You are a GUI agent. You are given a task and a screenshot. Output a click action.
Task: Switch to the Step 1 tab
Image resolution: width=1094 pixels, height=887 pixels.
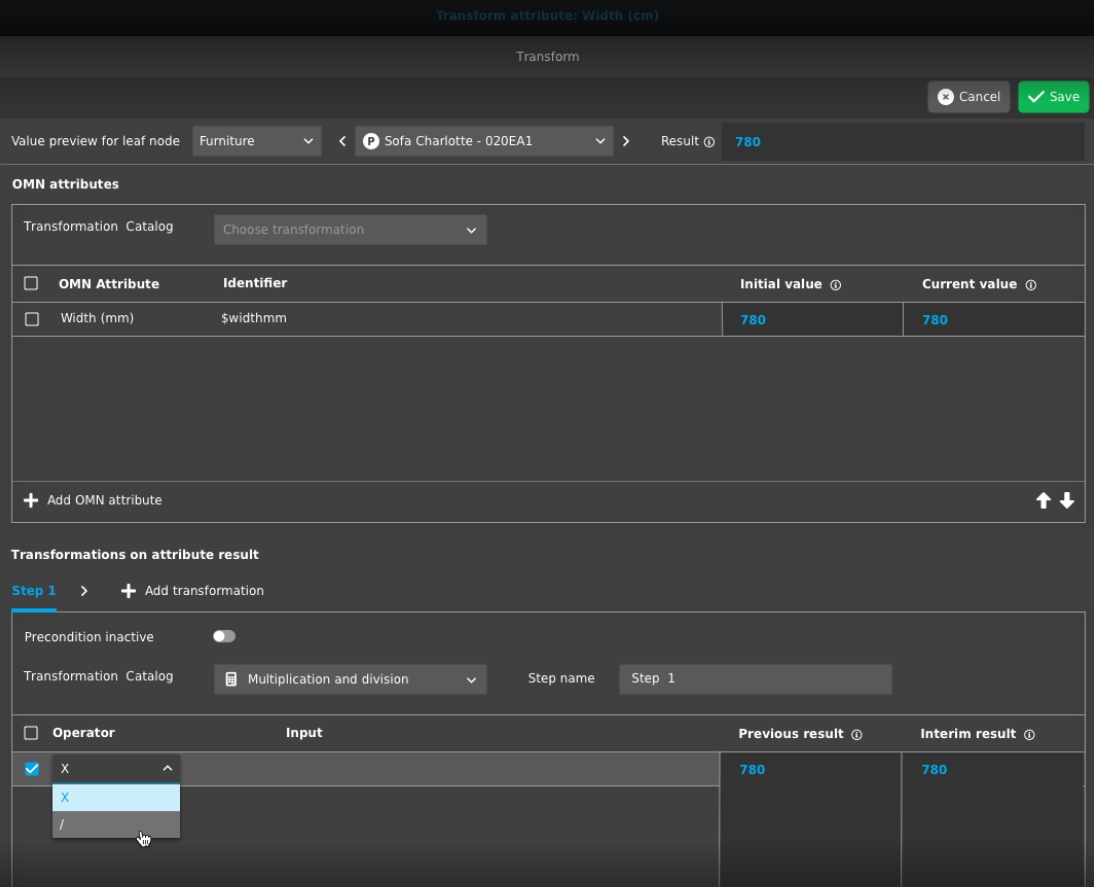pos(34,591)
